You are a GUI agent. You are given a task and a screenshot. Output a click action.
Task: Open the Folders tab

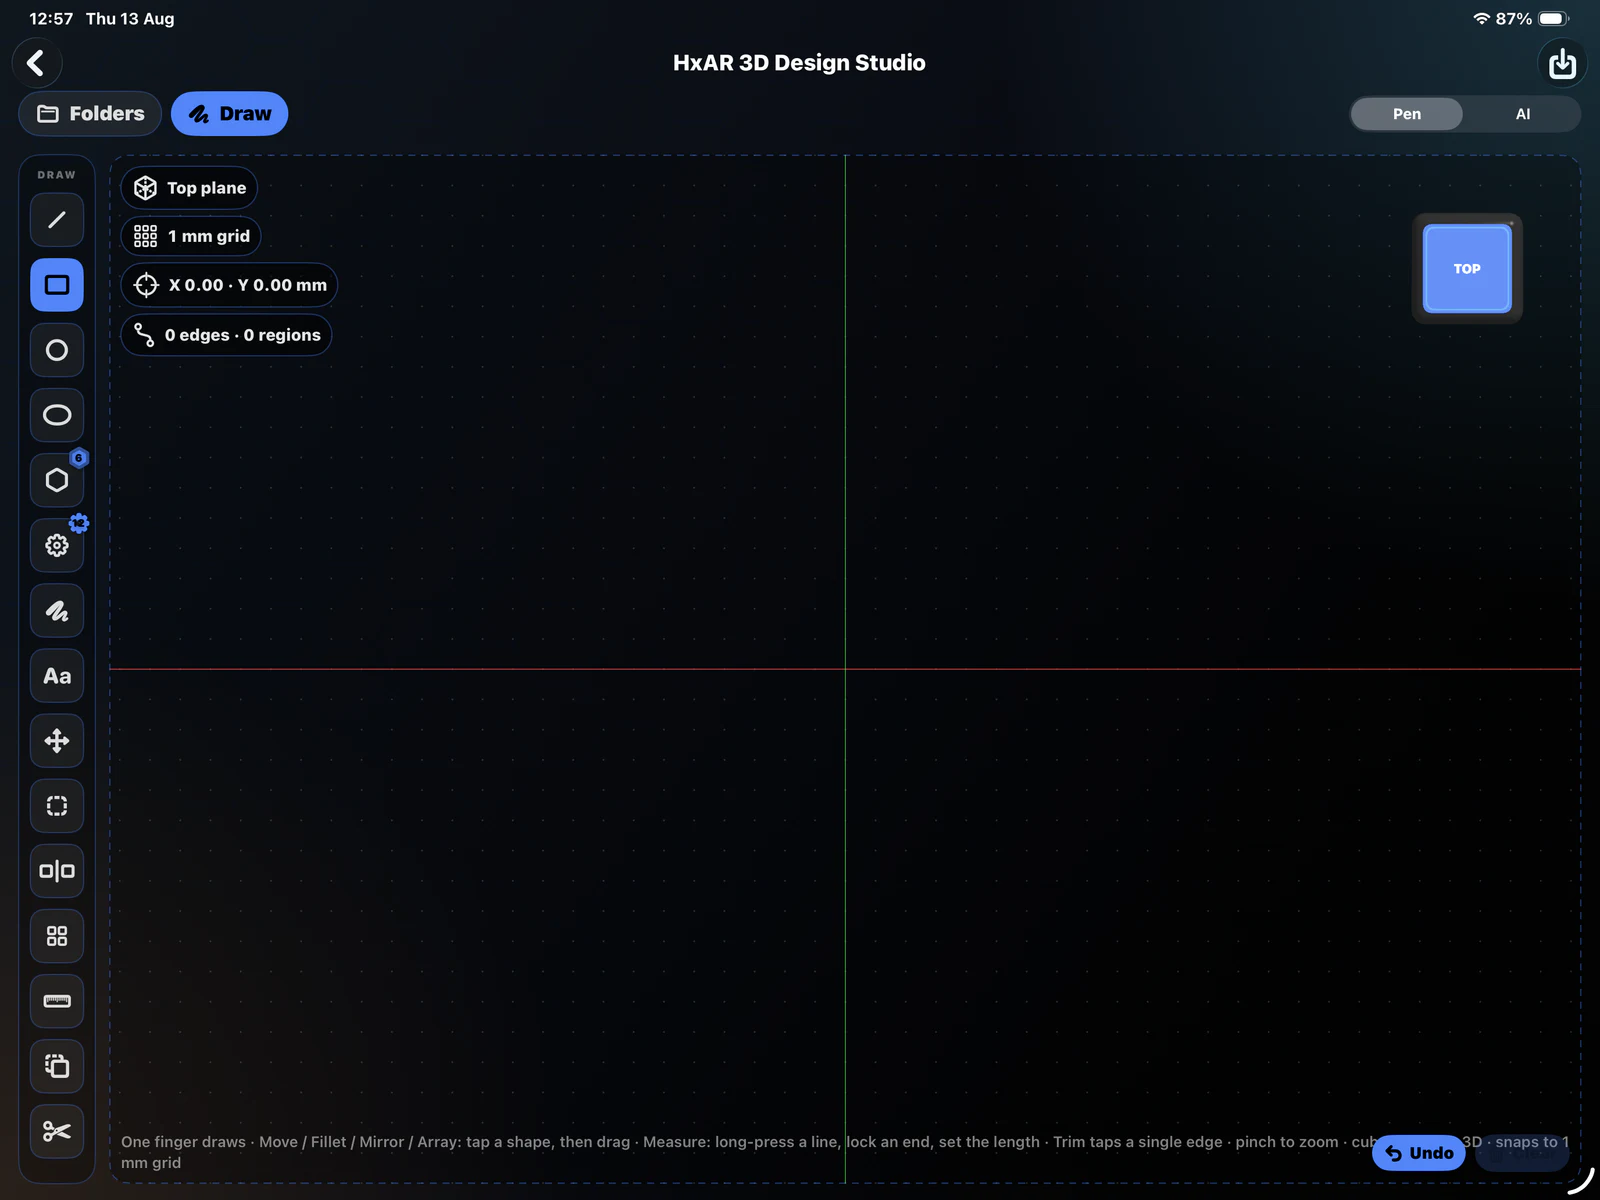click(x=90, y=114)
